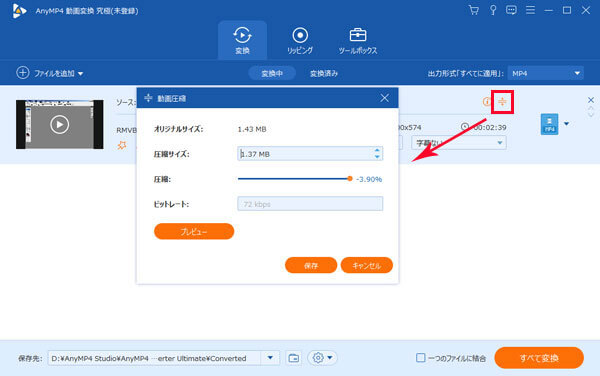The image size is (600, 376).
Task: Open the 字幕なし subtitle dropdown
Action: [459, 143]
